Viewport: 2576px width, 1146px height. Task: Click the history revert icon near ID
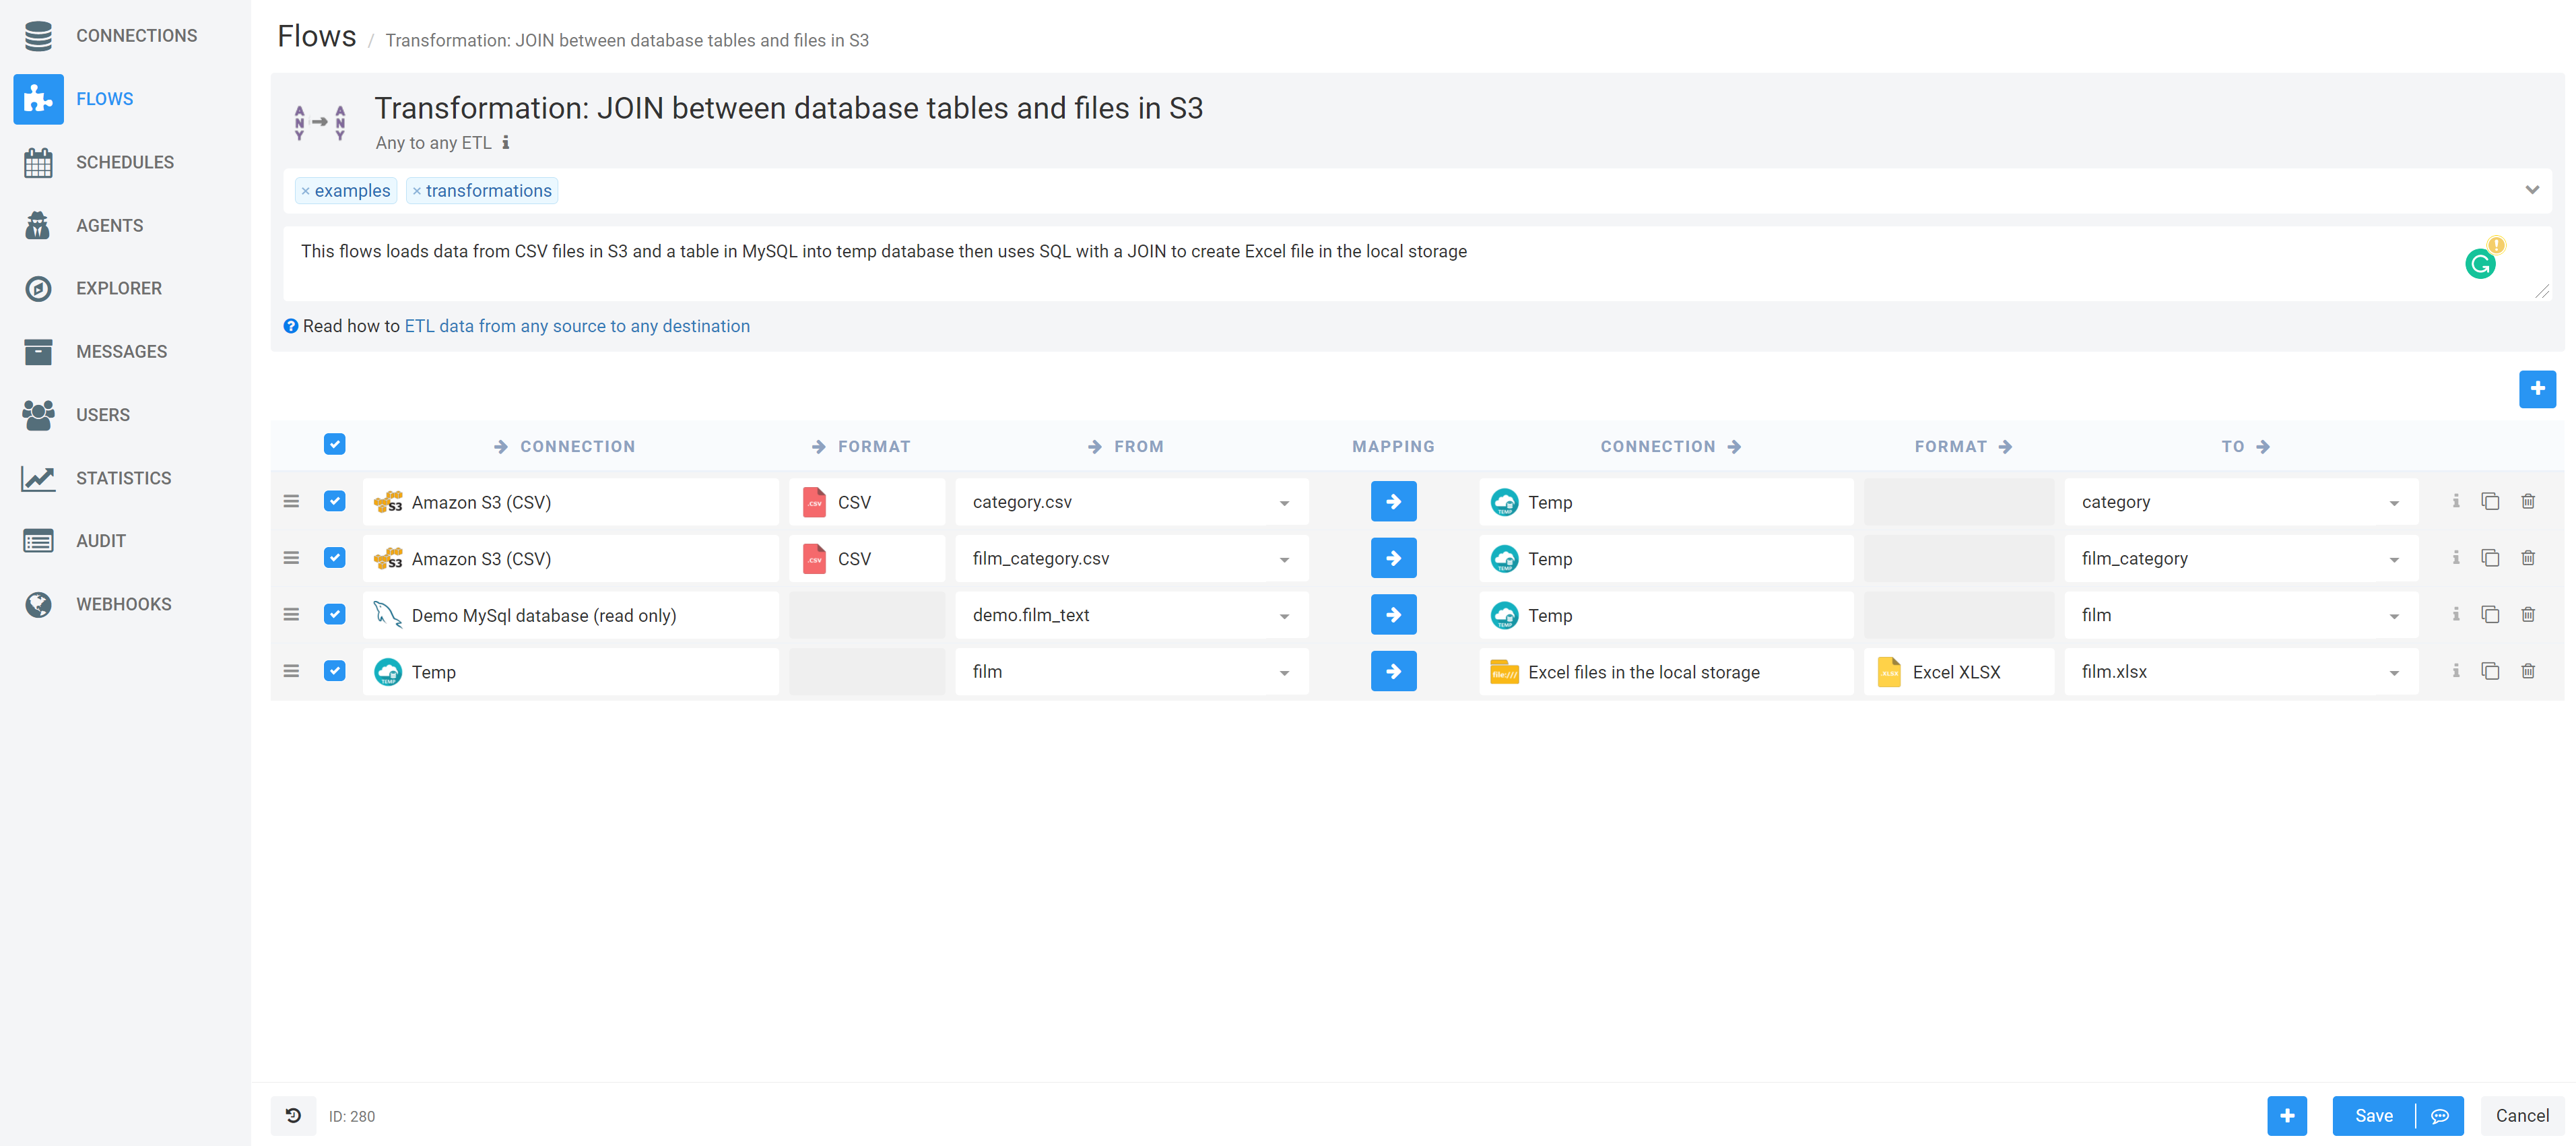click(293, 1116)
